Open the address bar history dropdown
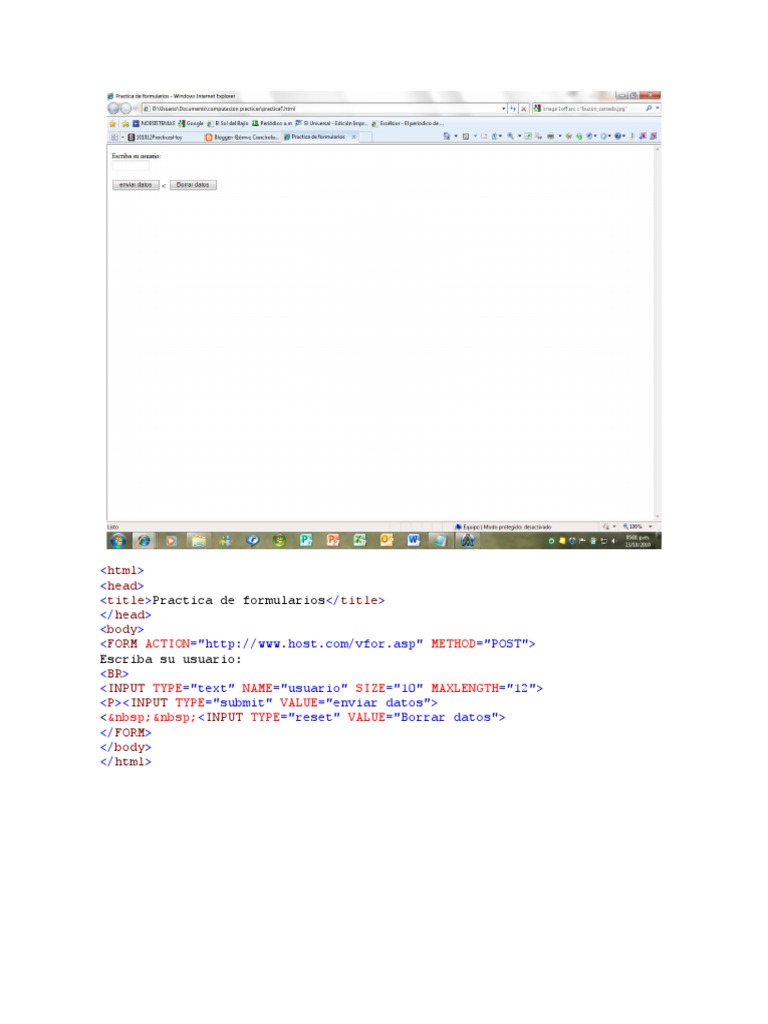Viewport: 768px width, 1024px height. coord(504,108)
